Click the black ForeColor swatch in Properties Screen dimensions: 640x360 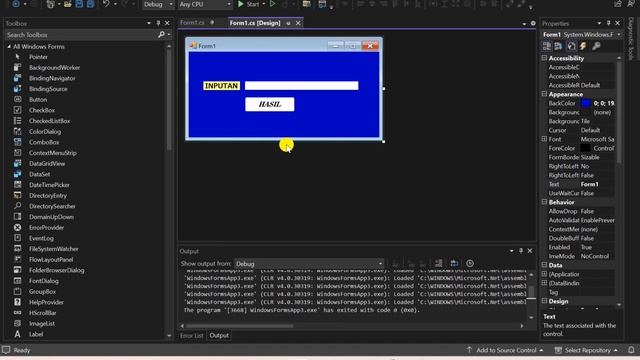coord(586,148)
